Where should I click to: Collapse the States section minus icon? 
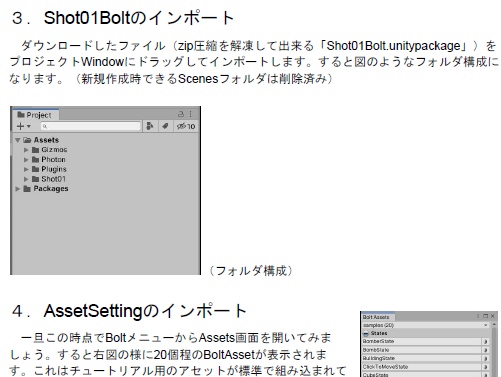click(366, 333)
